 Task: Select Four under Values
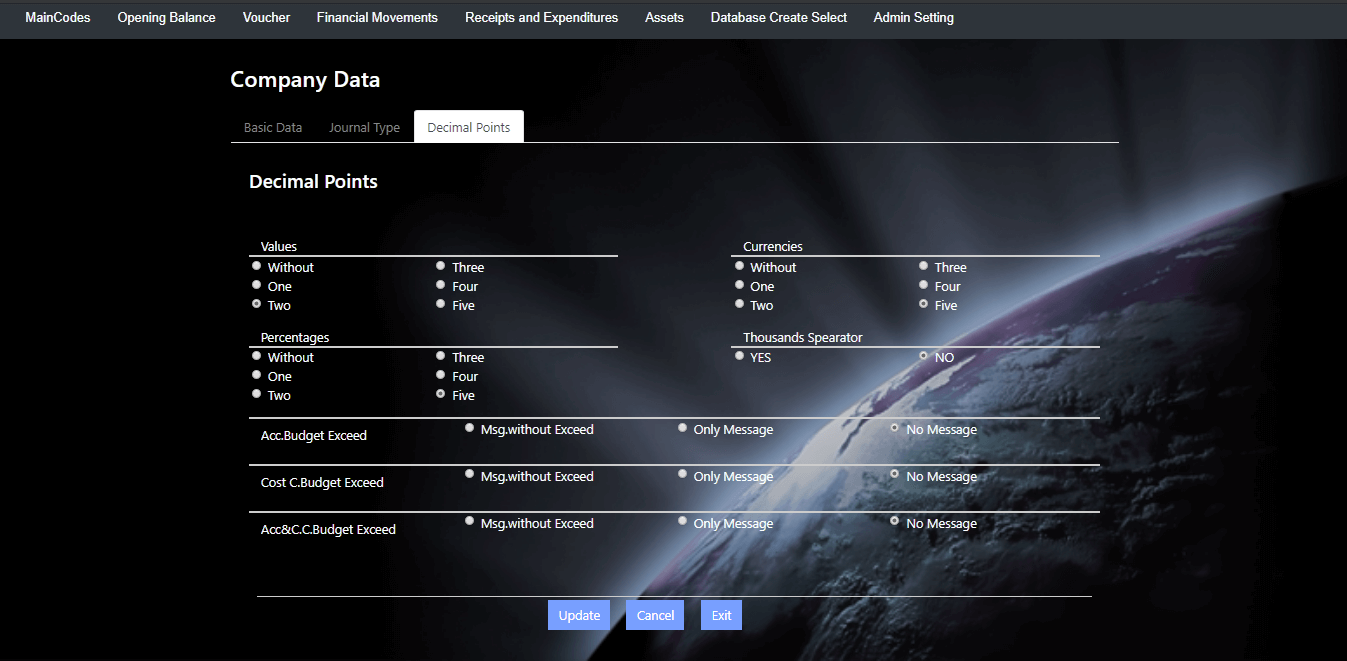point(441,285)
